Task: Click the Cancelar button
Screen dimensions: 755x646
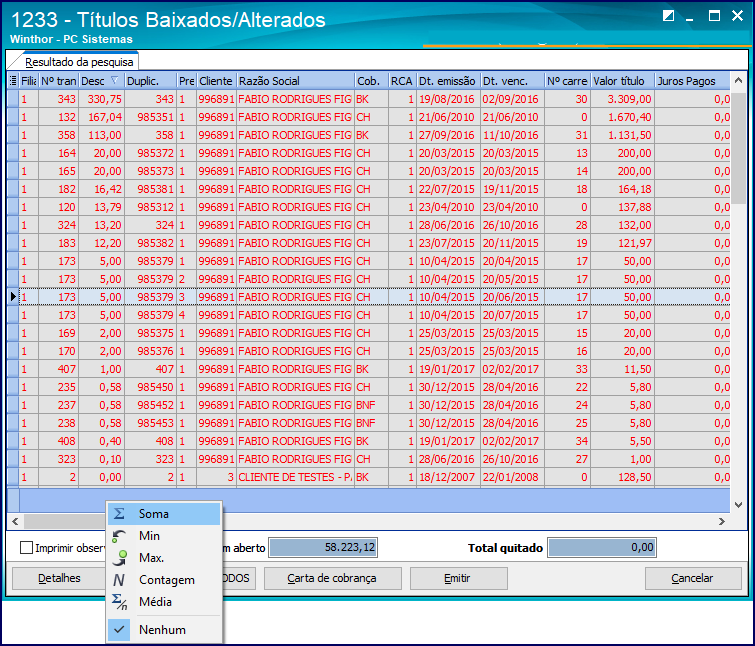Action: point(692,578)
